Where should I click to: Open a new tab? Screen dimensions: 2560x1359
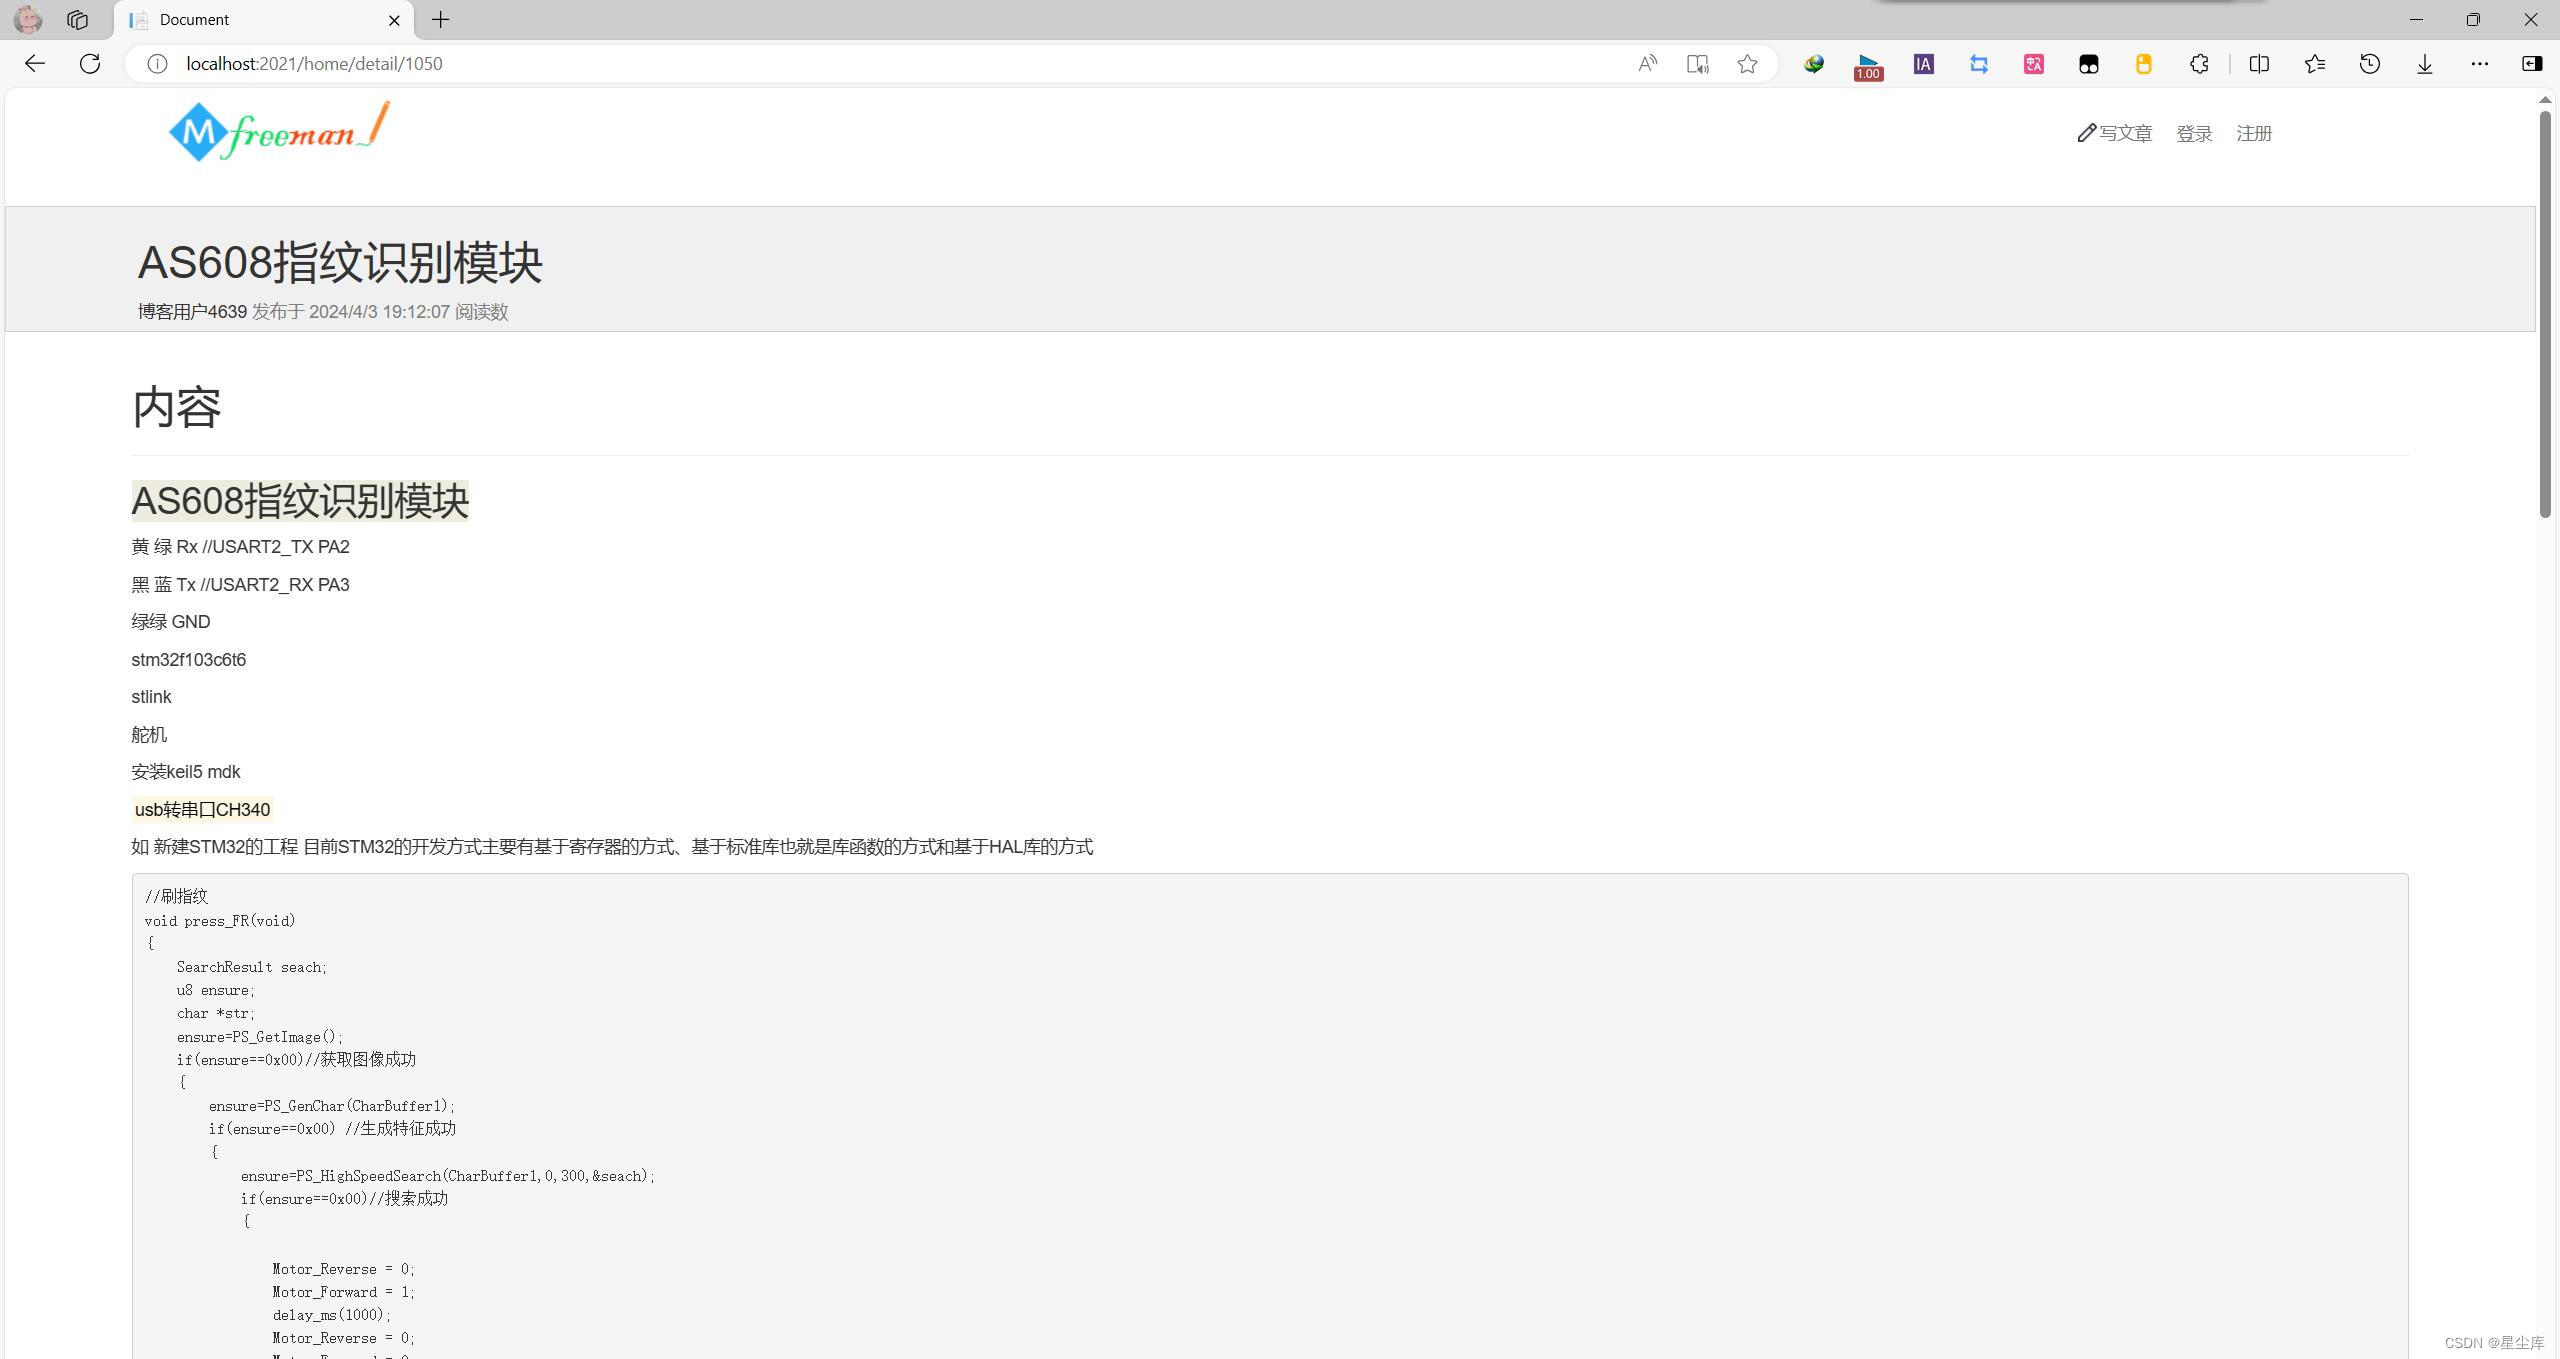440,19
